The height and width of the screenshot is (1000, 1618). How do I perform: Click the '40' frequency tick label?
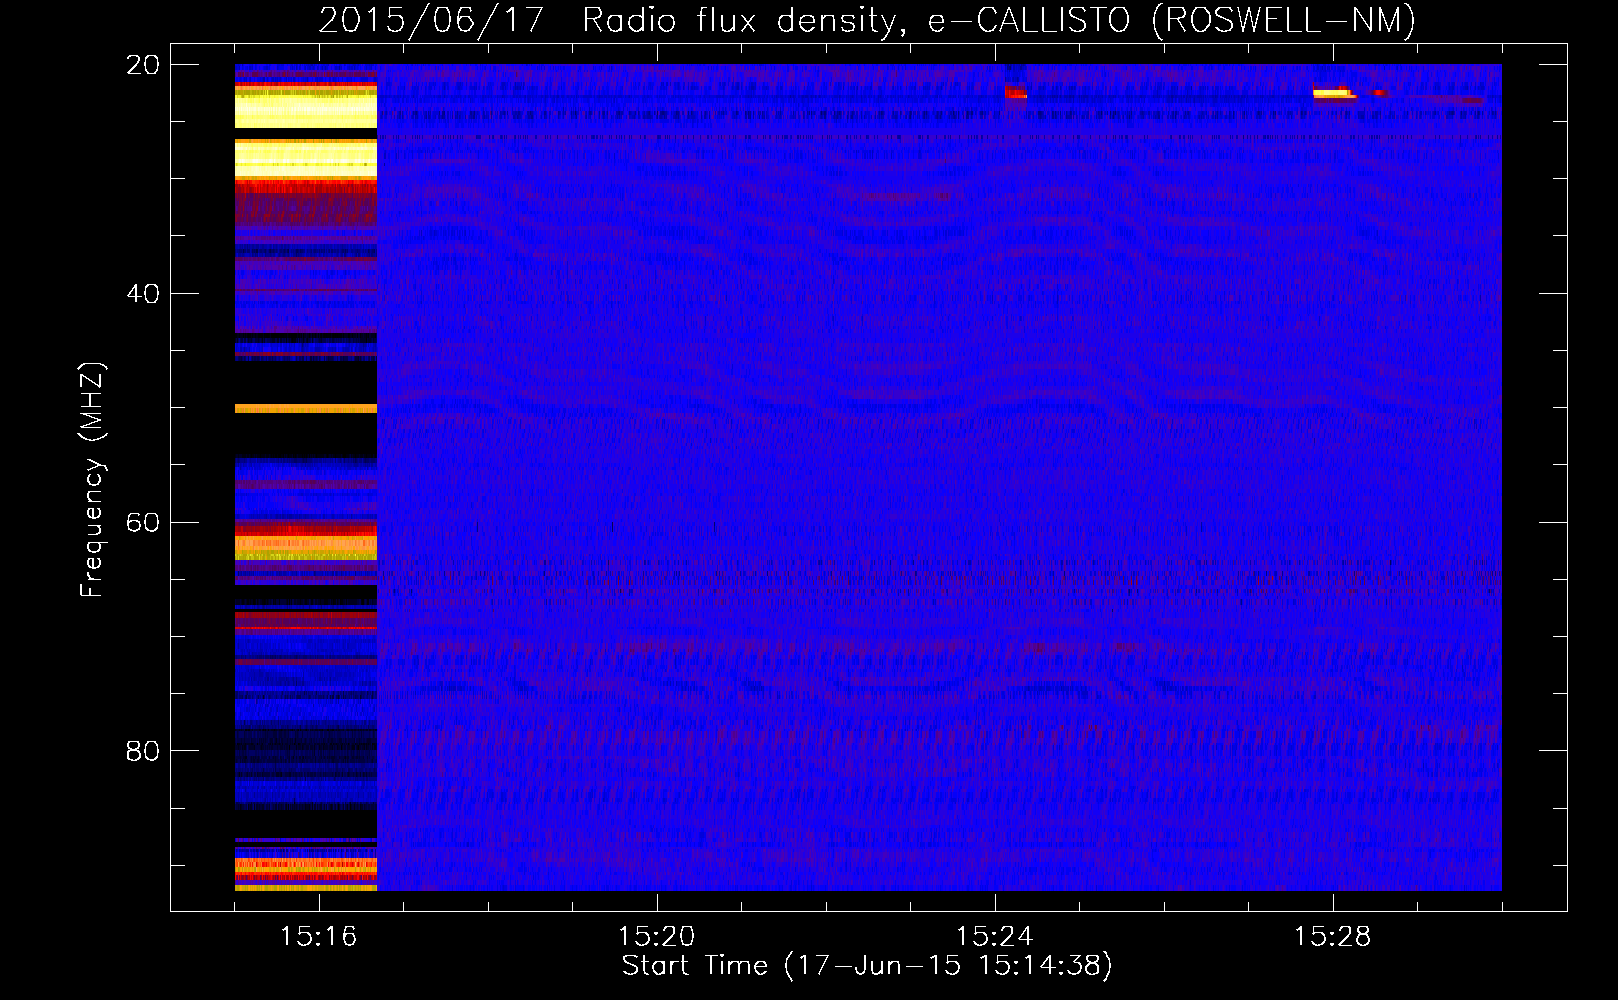tap(142, 294)
